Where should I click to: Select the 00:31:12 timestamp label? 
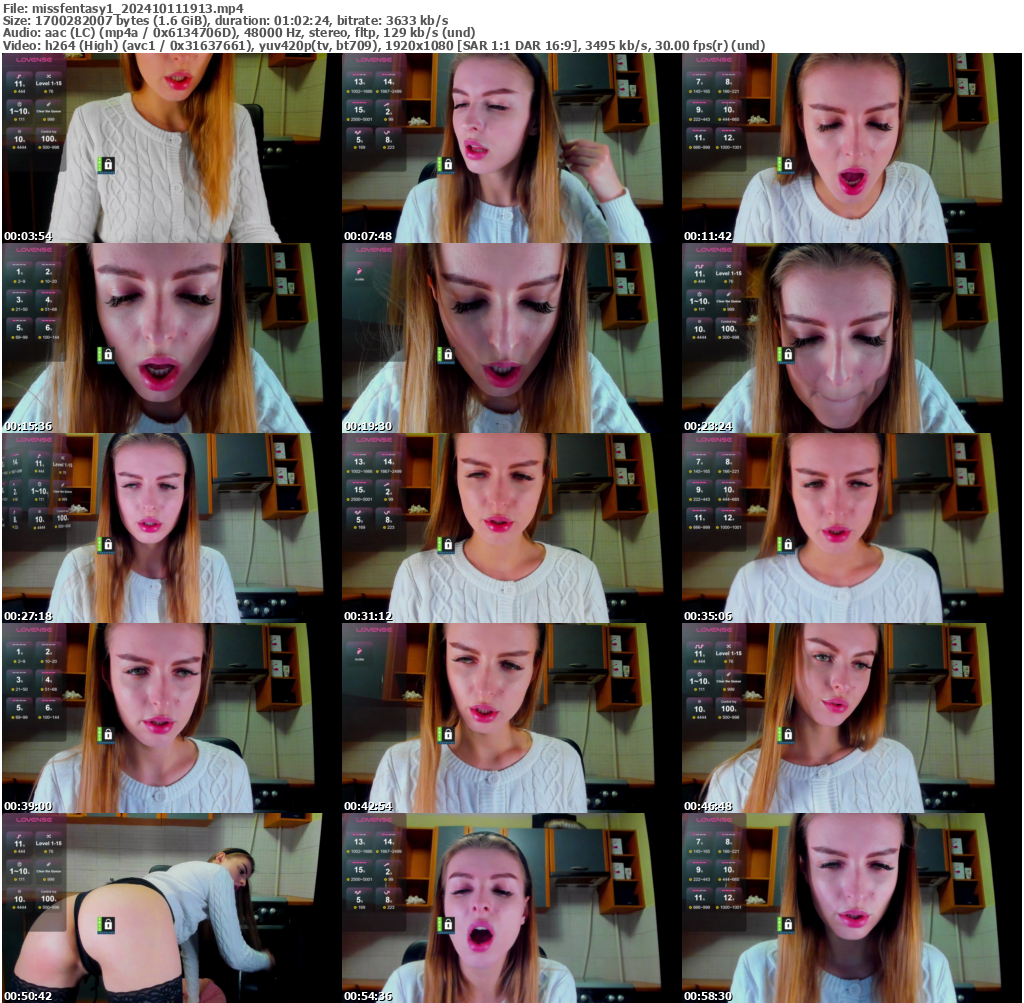pos(368,616)
